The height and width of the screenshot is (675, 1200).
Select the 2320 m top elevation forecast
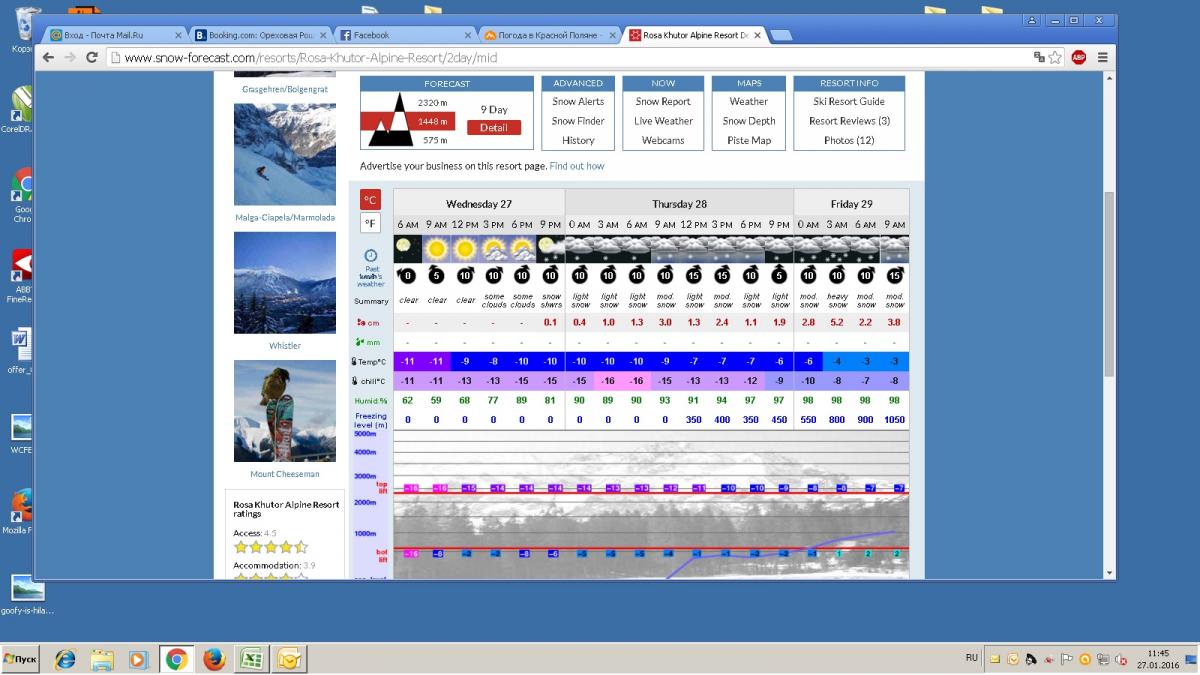pos(432,103)
